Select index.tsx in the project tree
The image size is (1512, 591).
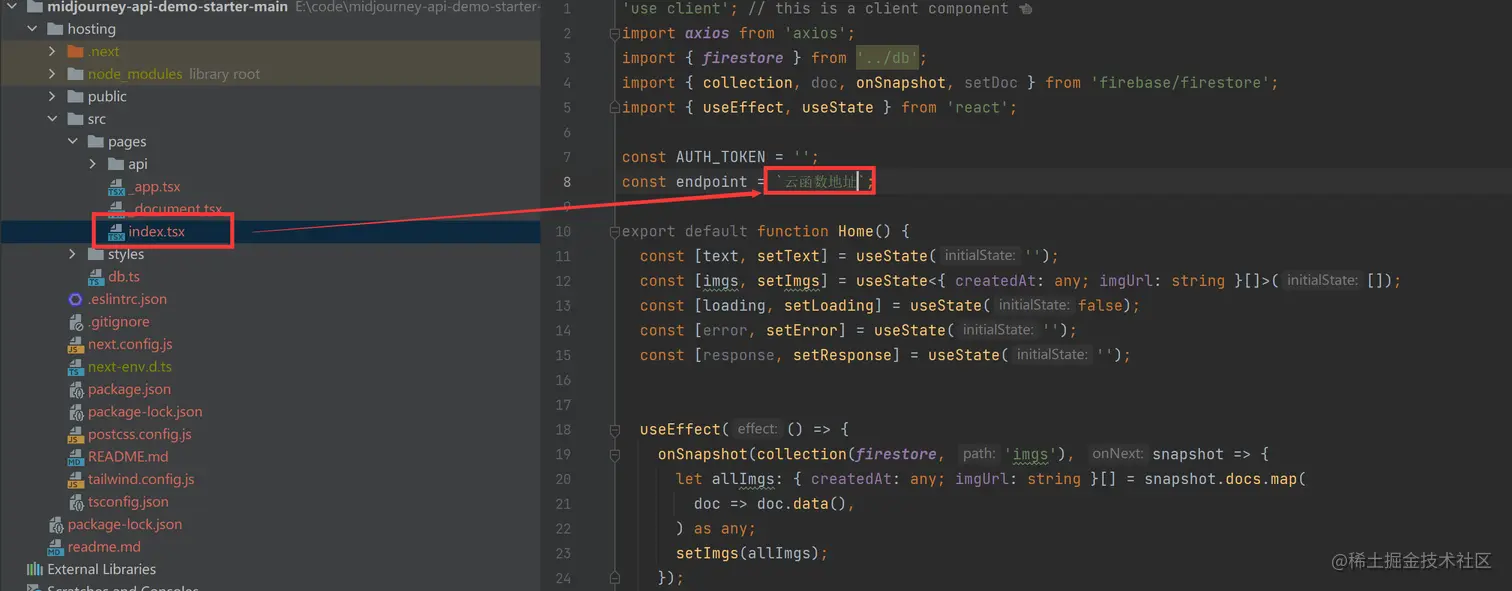pos(157,232)
